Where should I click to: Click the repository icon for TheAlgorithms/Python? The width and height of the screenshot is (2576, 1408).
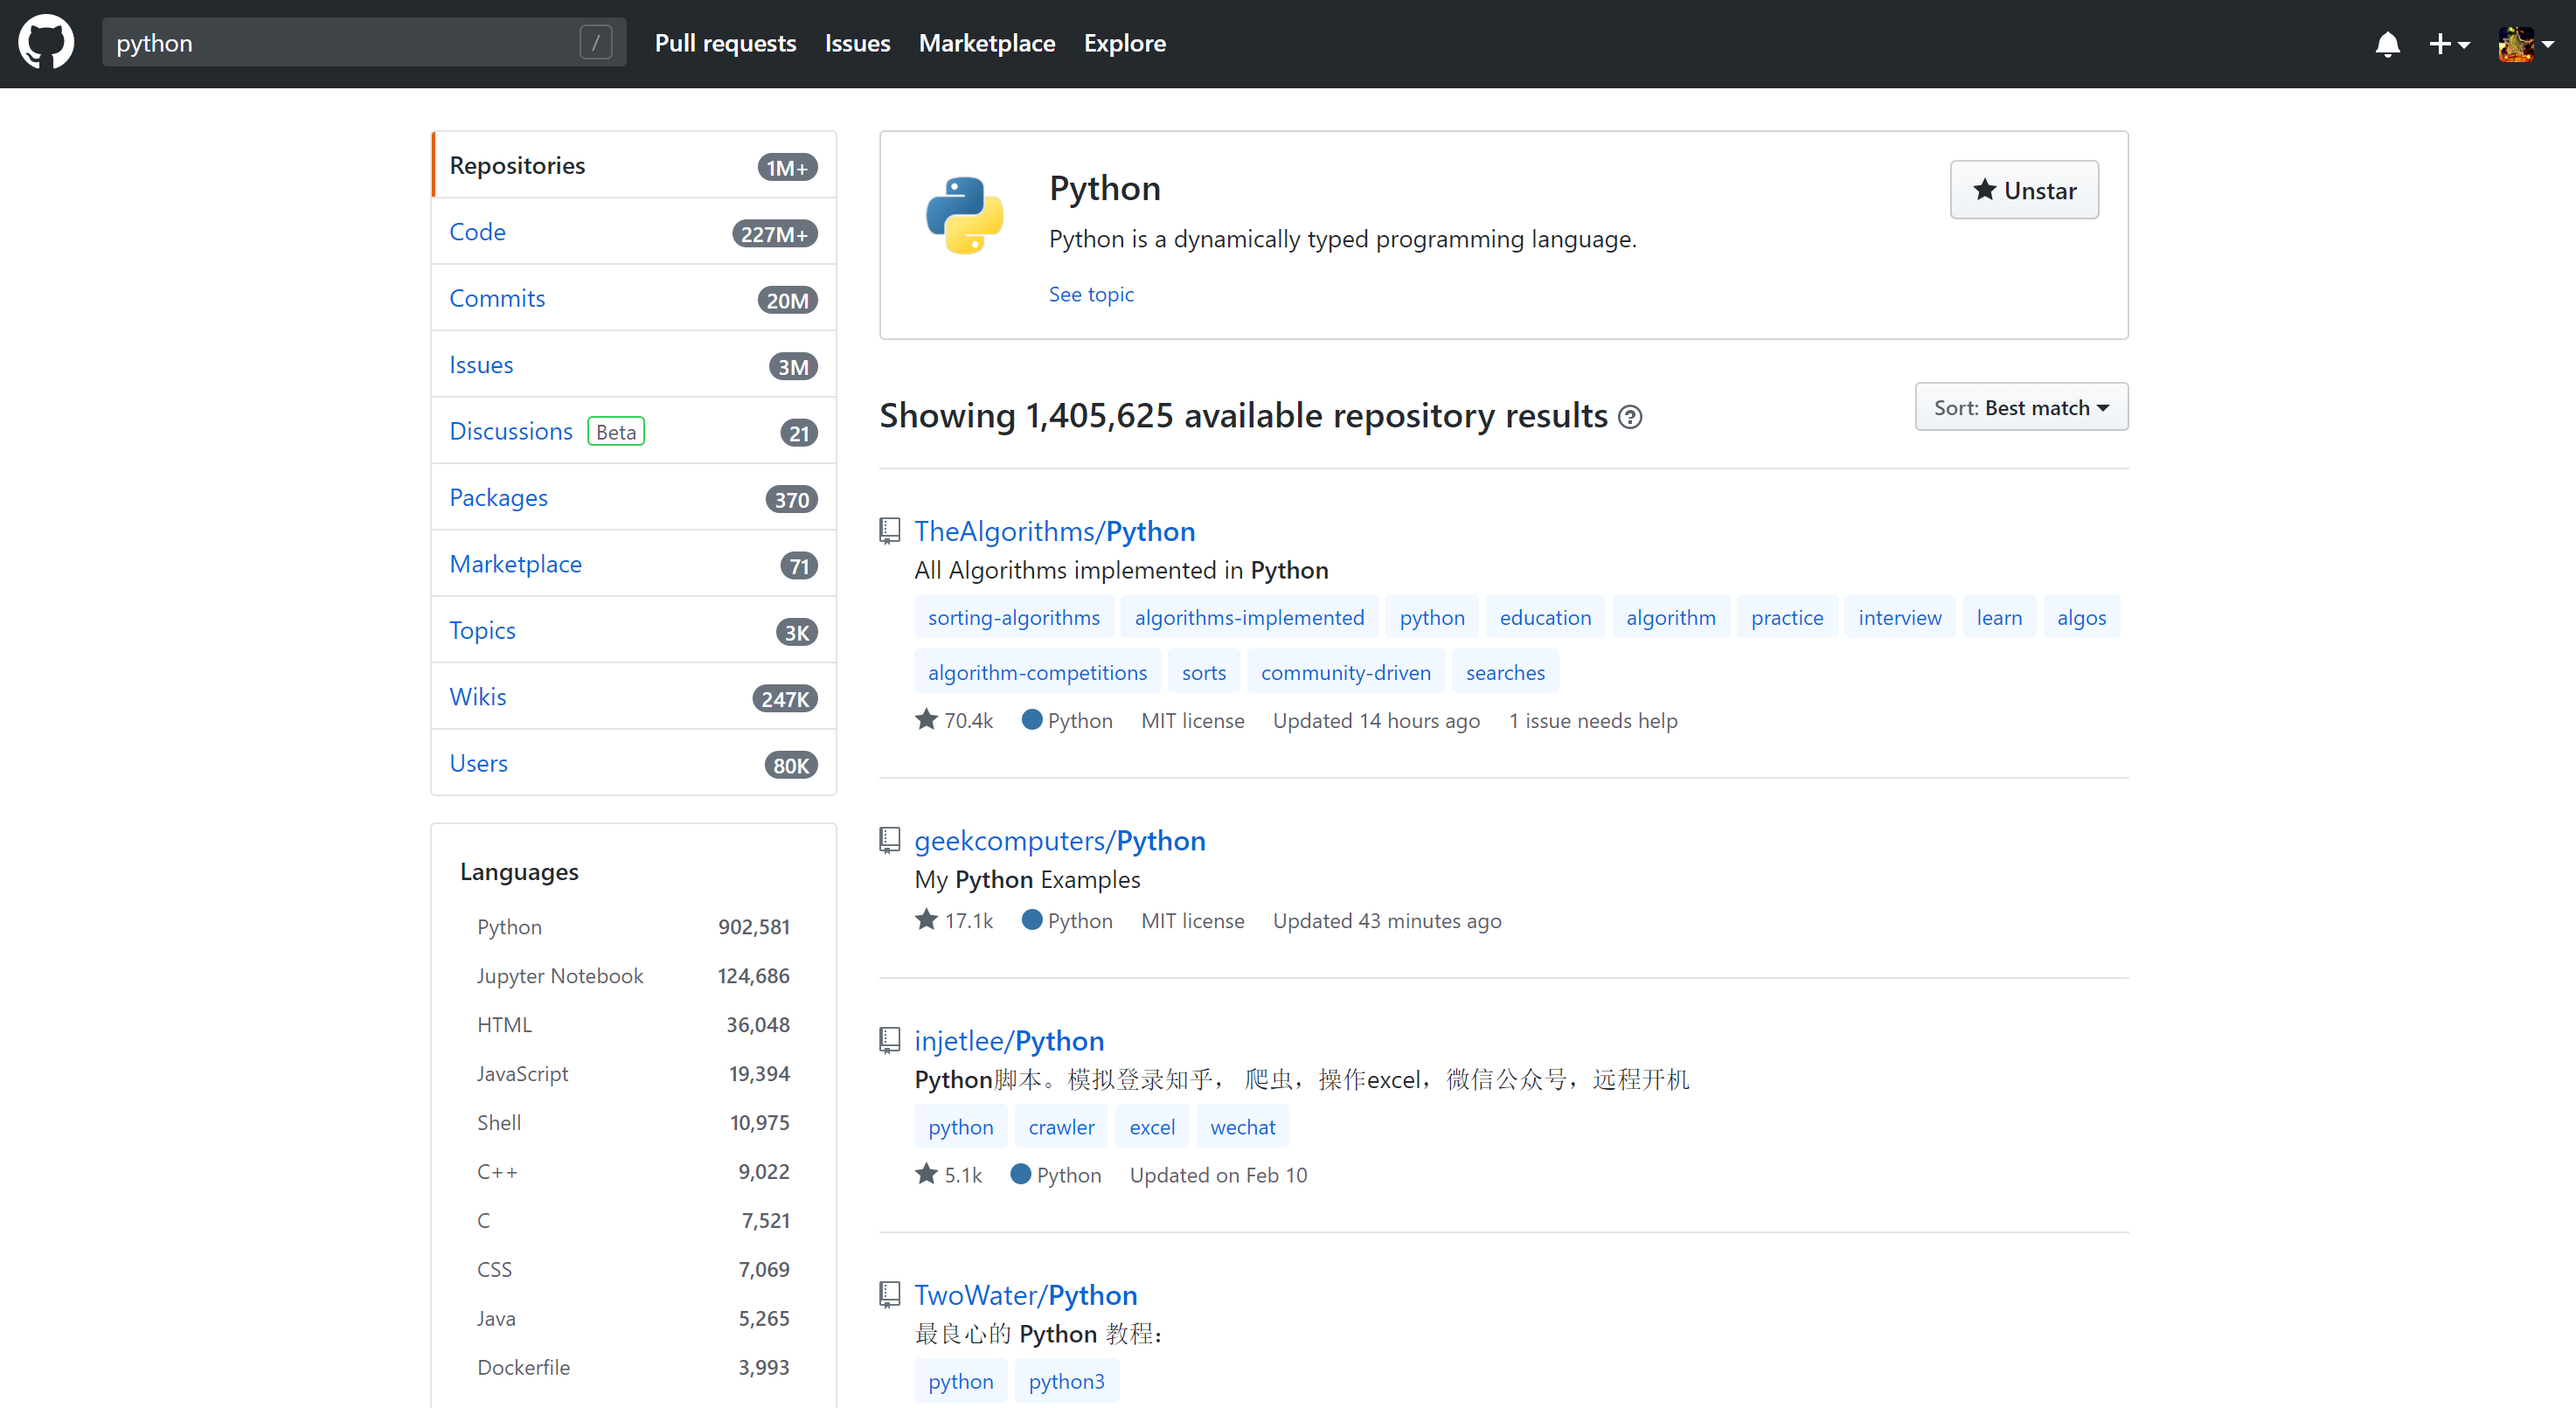pos(889,531)
